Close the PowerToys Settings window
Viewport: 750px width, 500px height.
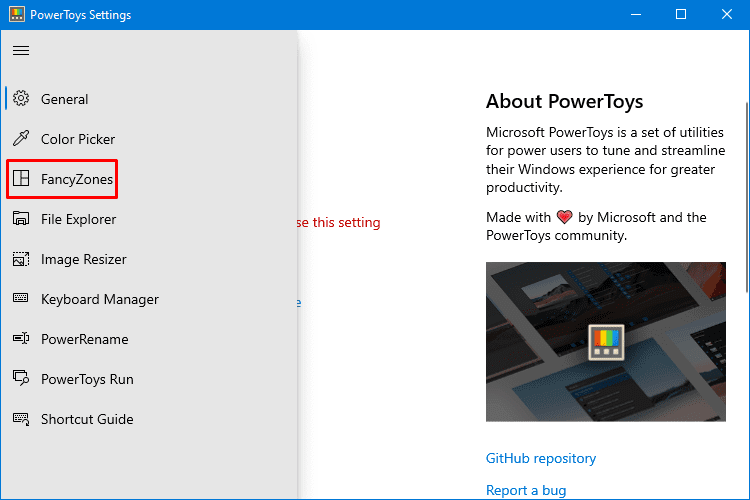727,14
